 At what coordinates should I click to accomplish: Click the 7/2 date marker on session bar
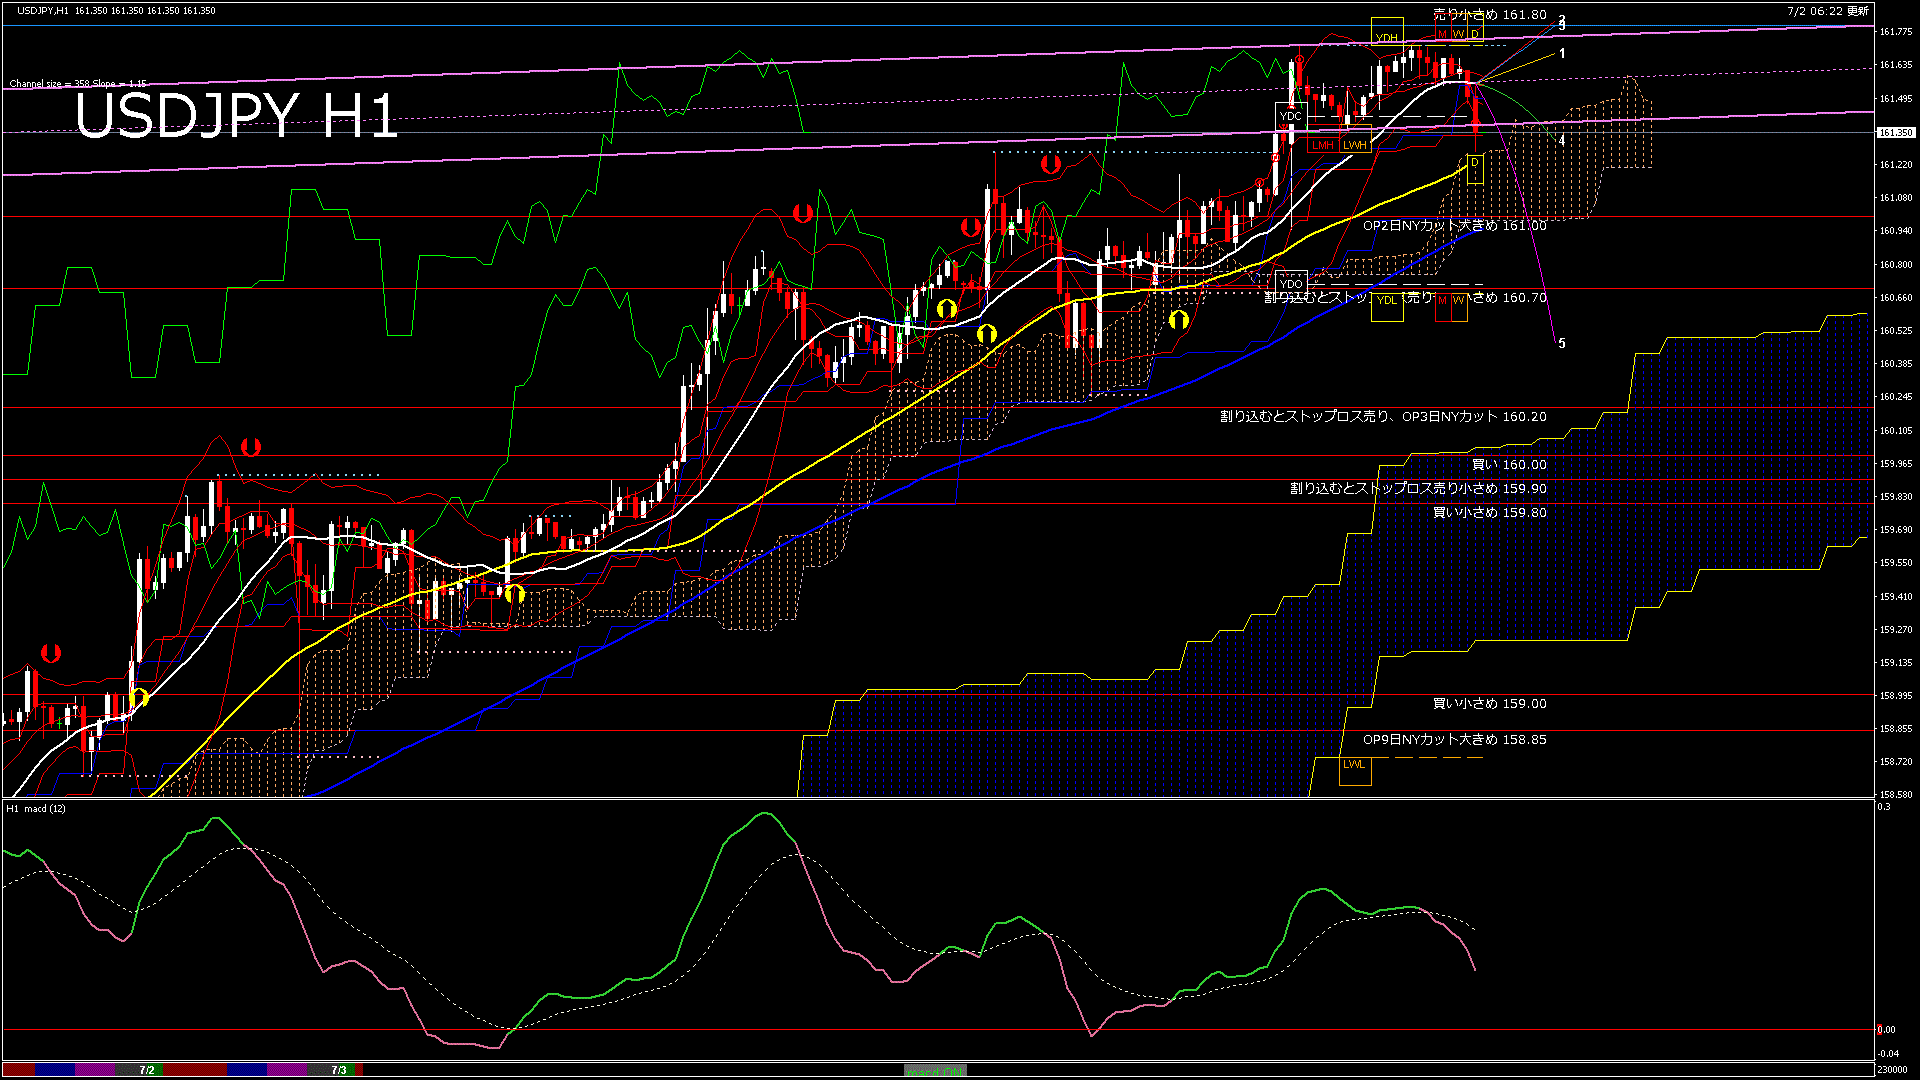(x=147, y=1070)
